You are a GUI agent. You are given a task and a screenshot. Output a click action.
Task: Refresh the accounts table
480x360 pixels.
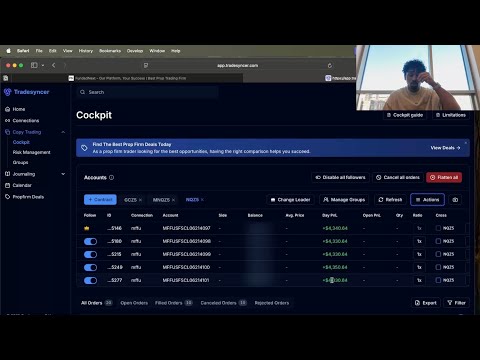coord(390,200)
